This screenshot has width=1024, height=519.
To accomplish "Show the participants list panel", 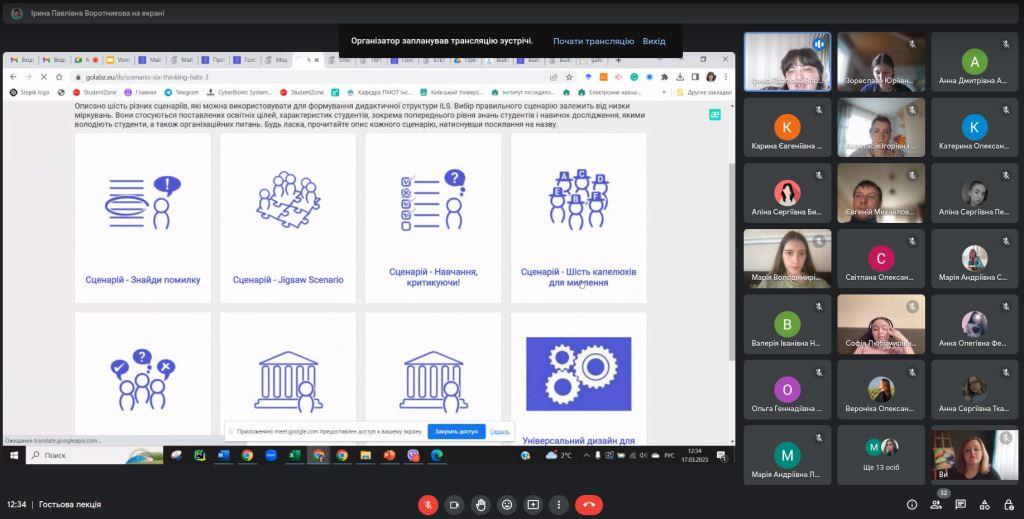I will click(x=936, y=505).
